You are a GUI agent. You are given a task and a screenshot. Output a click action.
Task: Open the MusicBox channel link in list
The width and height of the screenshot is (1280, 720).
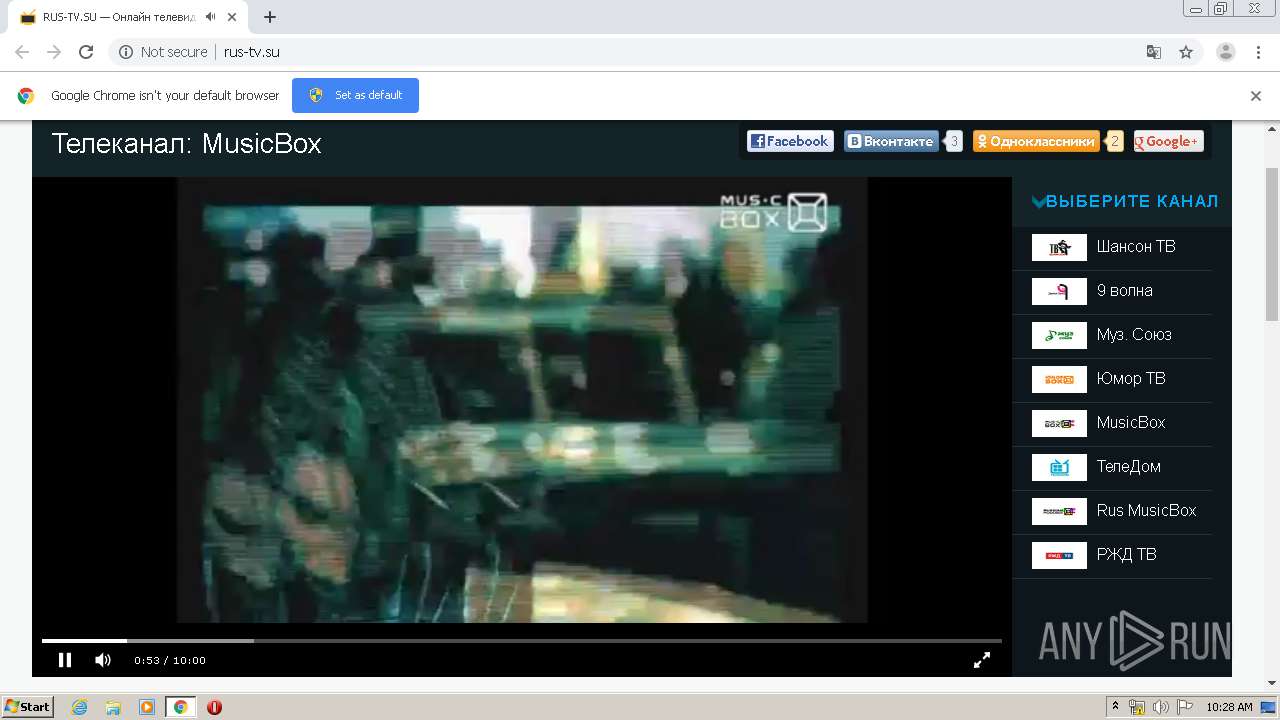[x=1131, y=423]
